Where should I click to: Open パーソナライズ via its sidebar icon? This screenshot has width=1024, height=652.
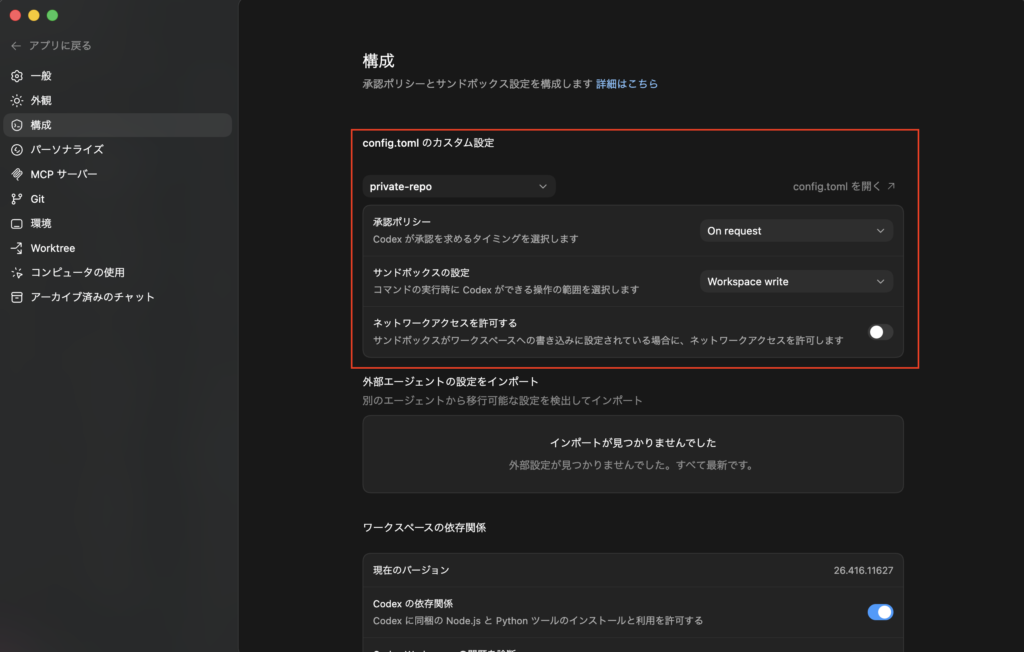16,150
